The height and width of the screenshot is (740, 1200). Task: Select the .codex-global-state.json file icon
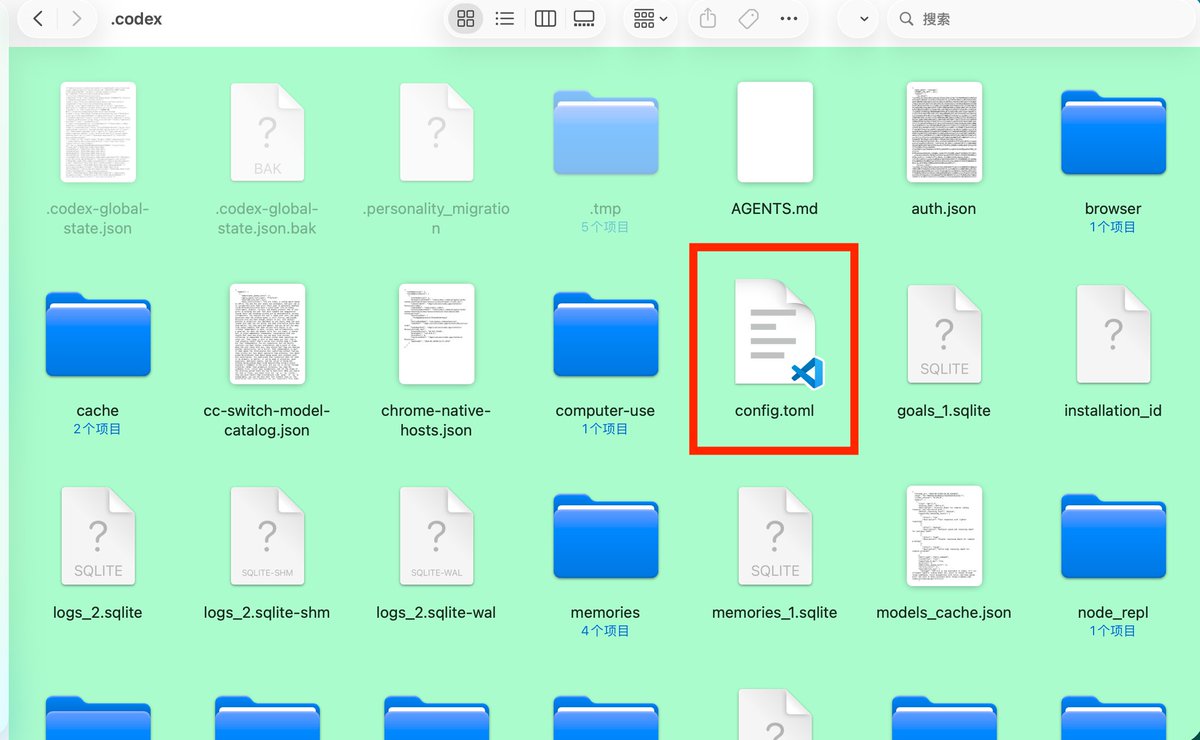(98, 132)
